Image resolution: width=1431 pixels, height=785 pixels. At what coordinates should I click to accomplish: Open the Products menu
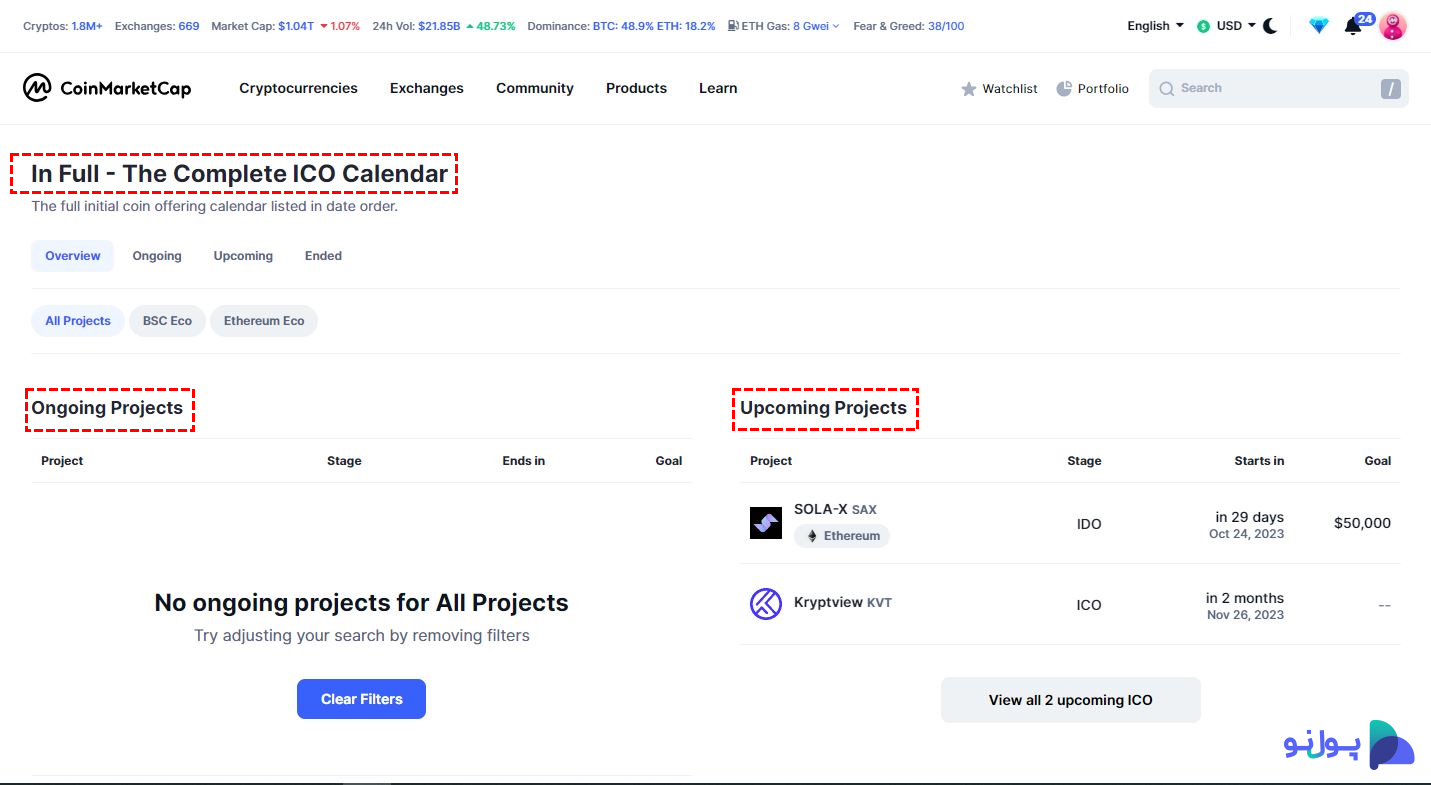pyautogui.click(x=636, y=88)
